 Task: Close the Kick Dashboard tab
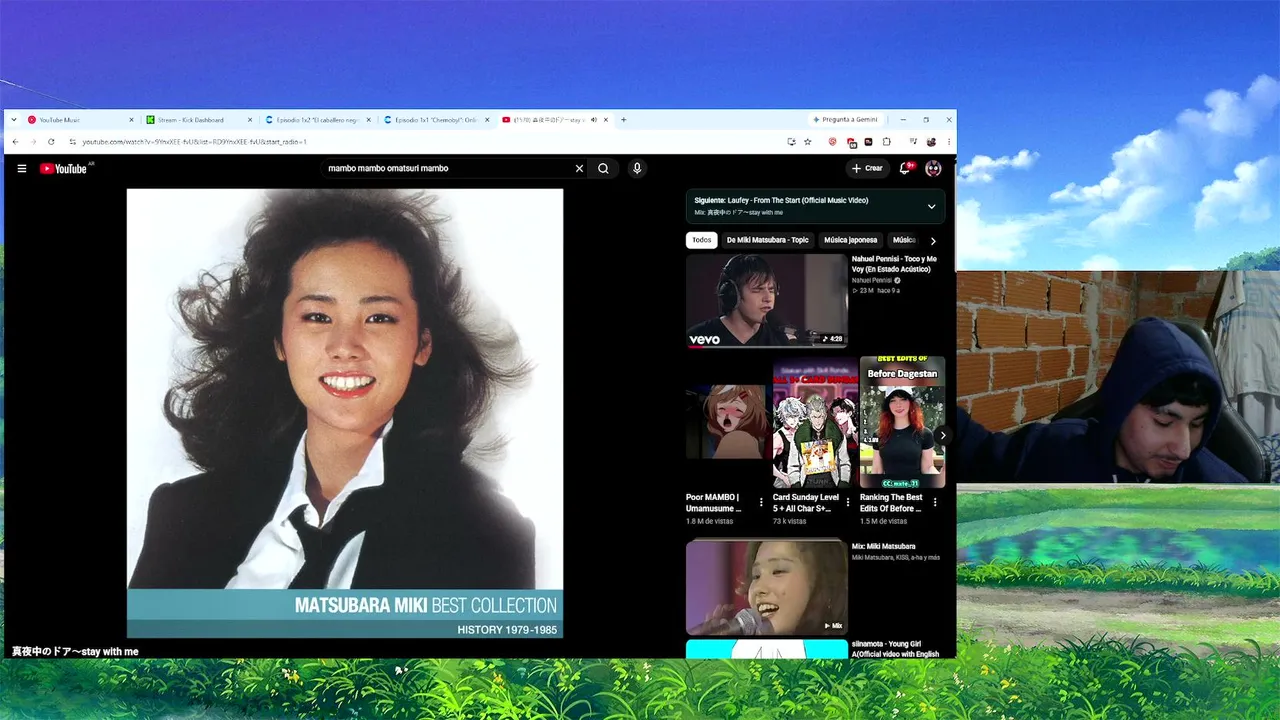point(250,120)
